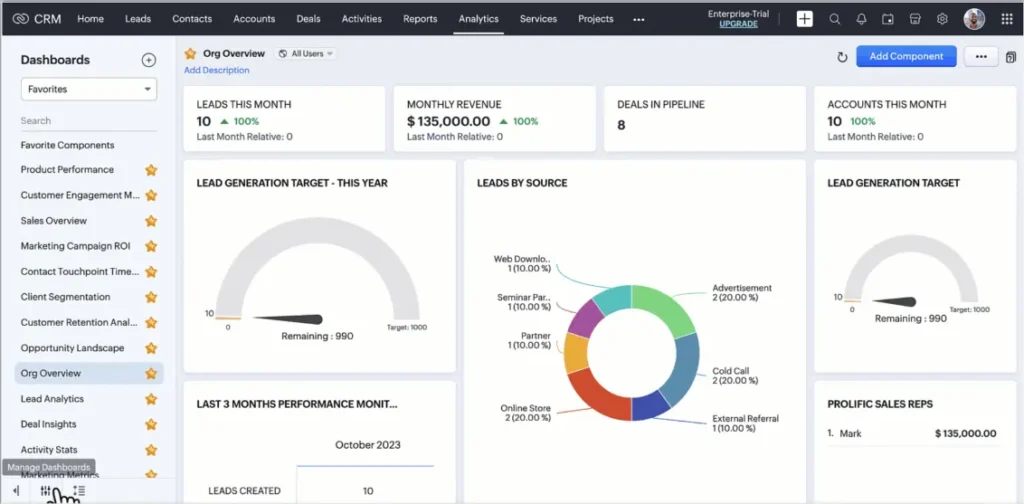Viewport: 1024px width, 504px height.
Task: Collapse the dashboards sidebar panel
Action: [16, 491]
